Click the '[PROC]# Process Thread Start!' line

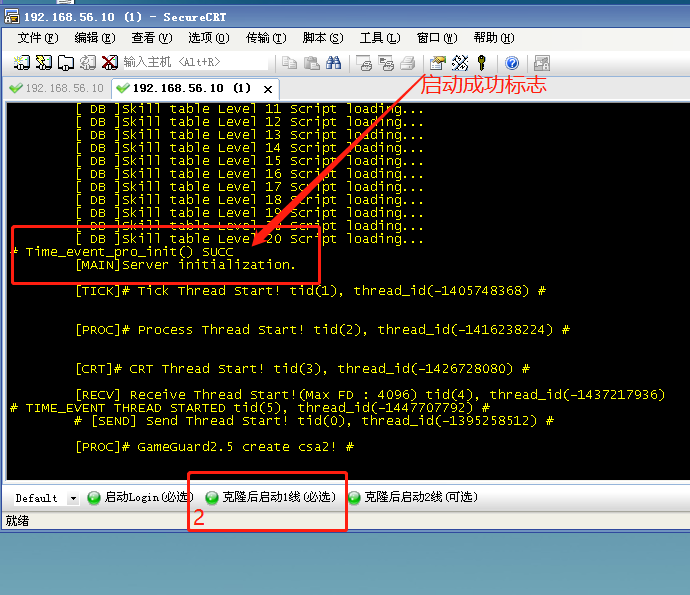coord(323,330)
